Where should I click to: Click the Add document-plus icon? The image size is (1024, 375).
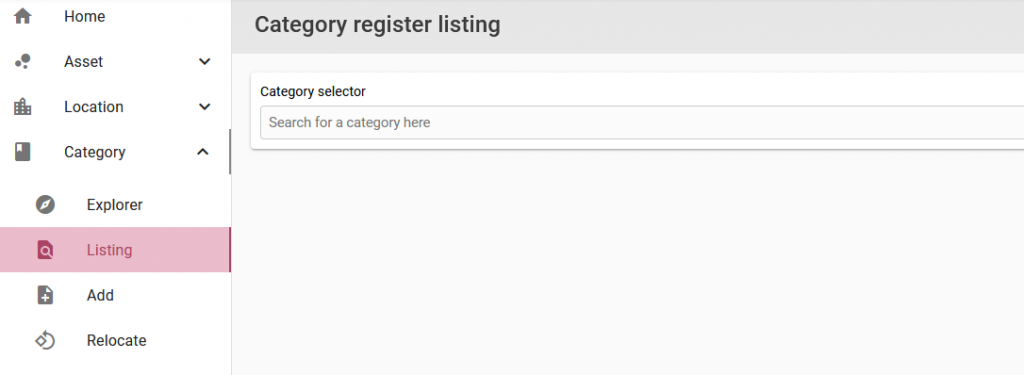(45, 295)
